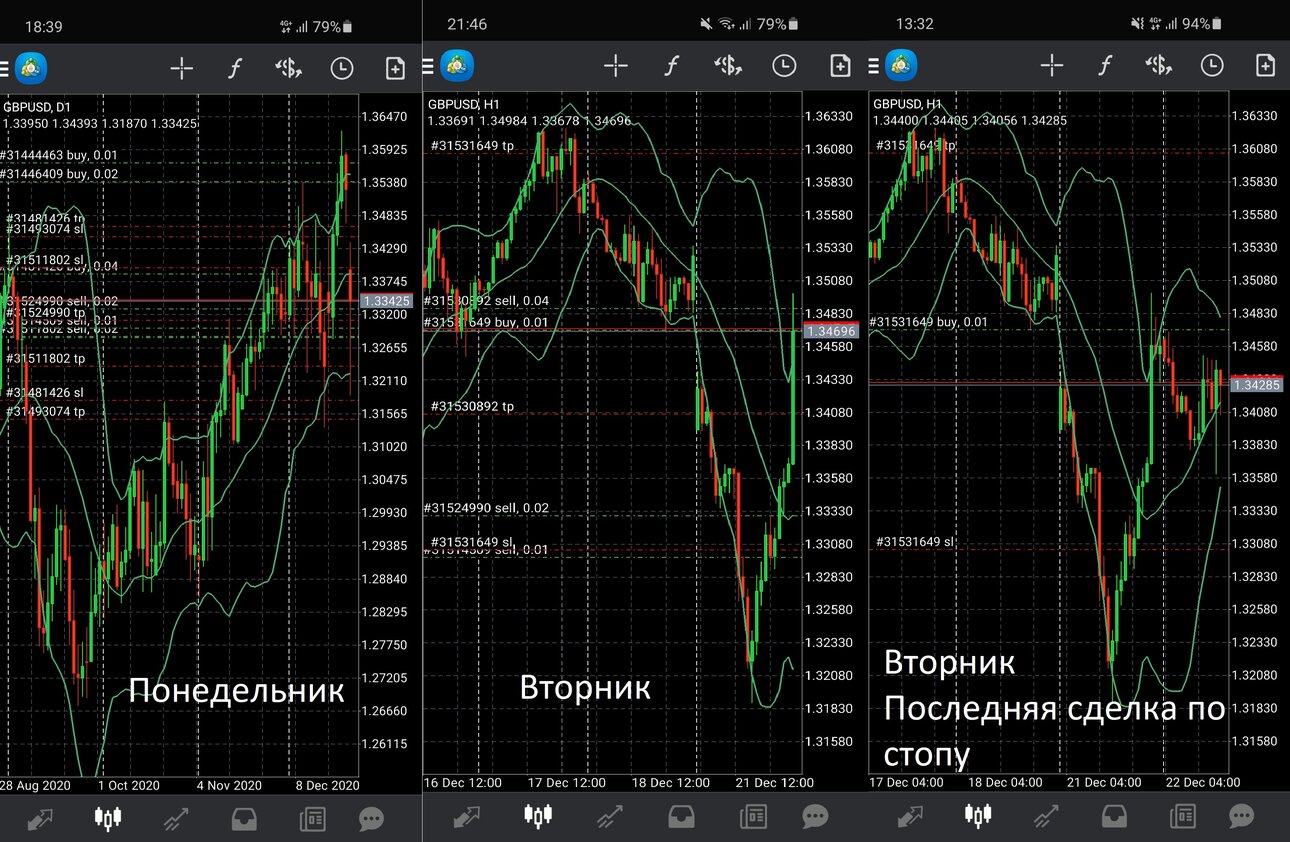The width and height of the screenshot is (1290, 842).
Task: Open indicators (f) list in the 18:39 screen
Action: point(235,68)
